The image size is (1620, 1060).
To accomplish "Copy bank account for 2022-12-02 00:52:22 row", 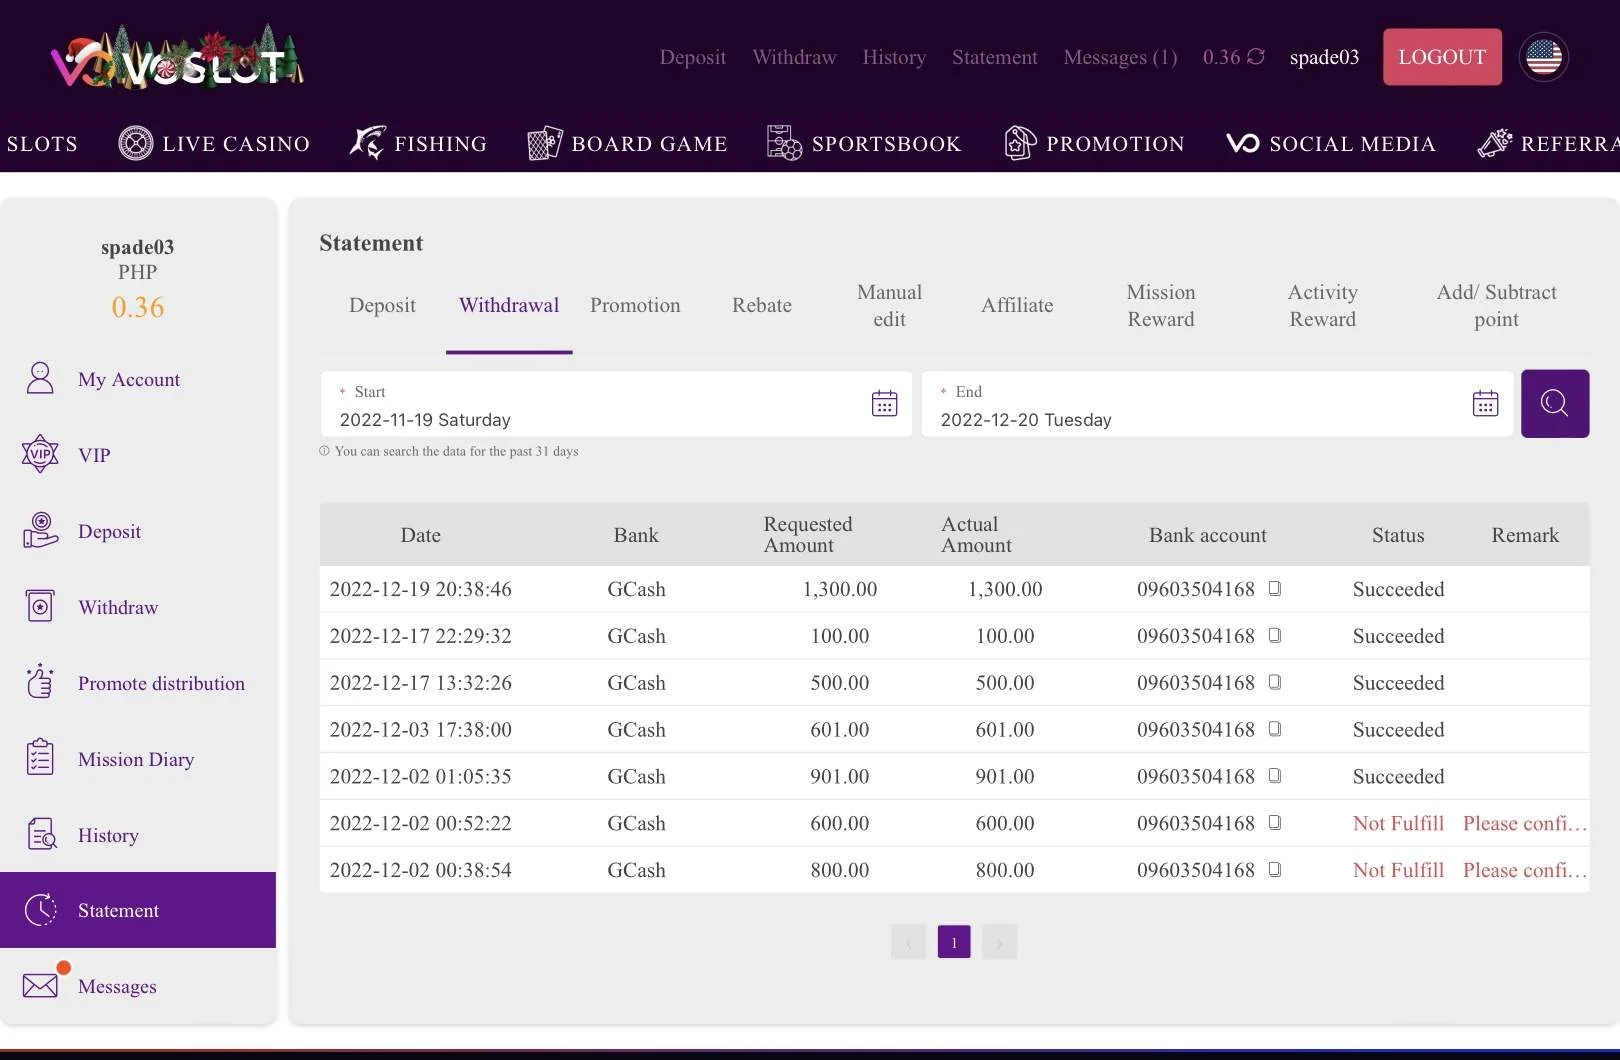I will click(x=1275, y=823).
